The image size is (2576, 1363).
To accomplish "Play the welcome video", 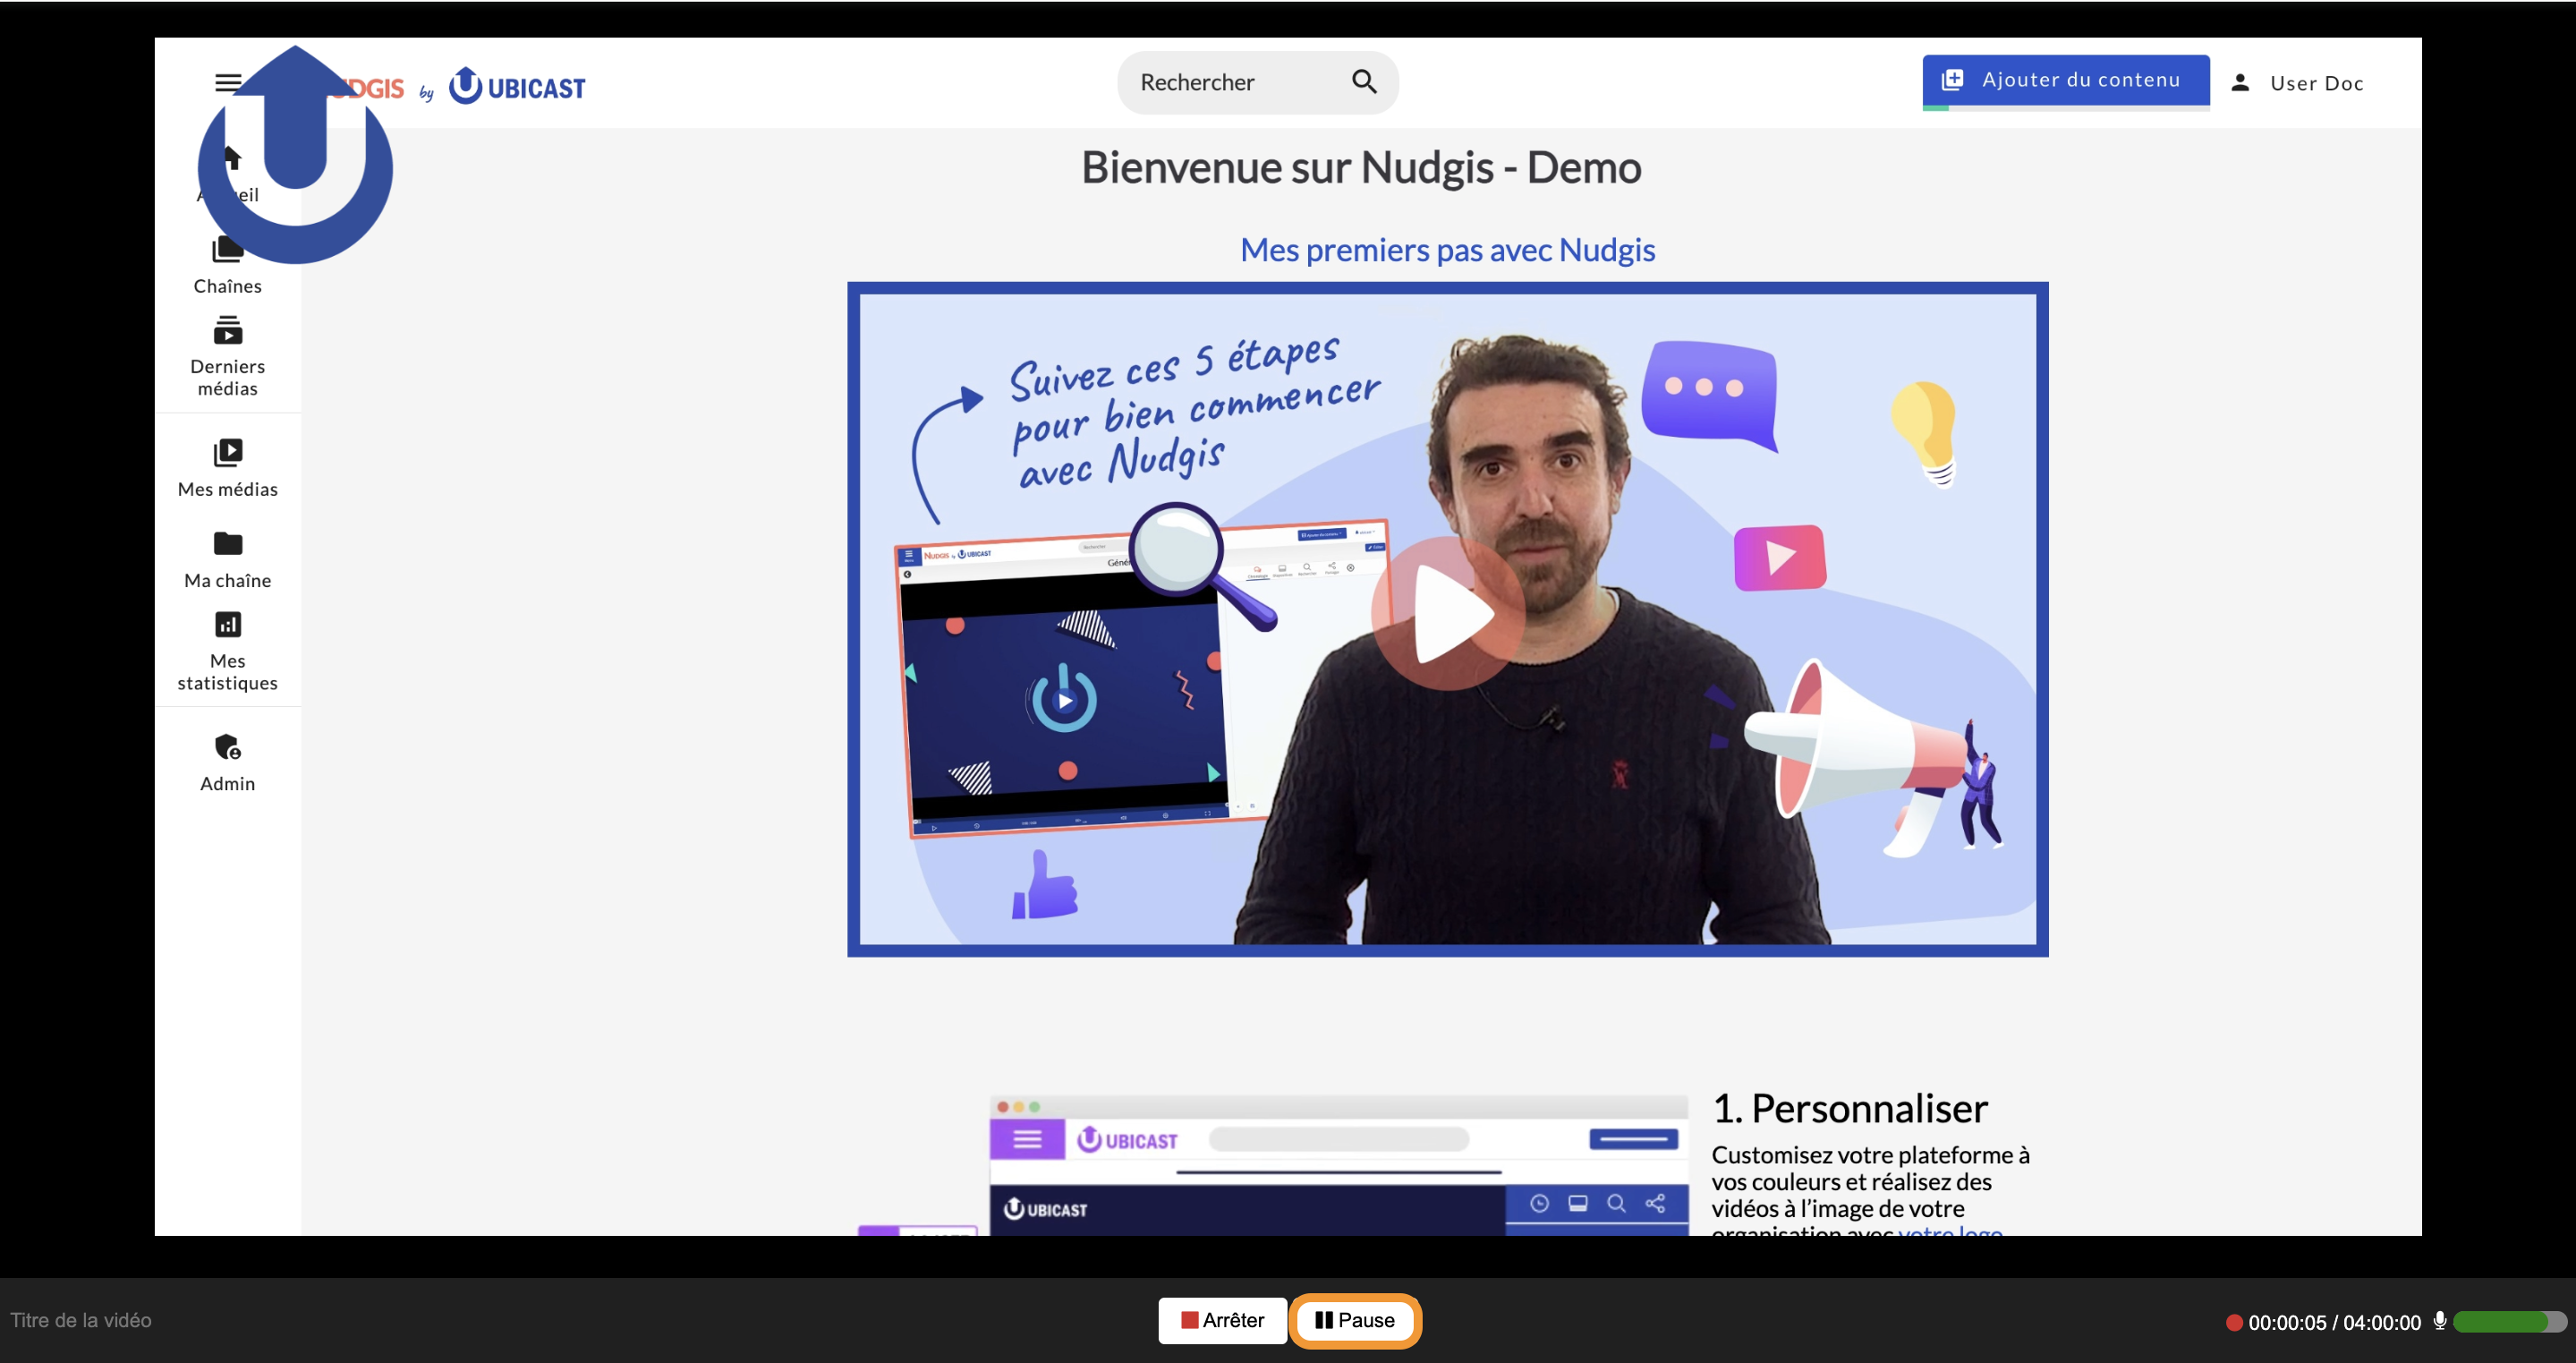I will point(1448,614).
